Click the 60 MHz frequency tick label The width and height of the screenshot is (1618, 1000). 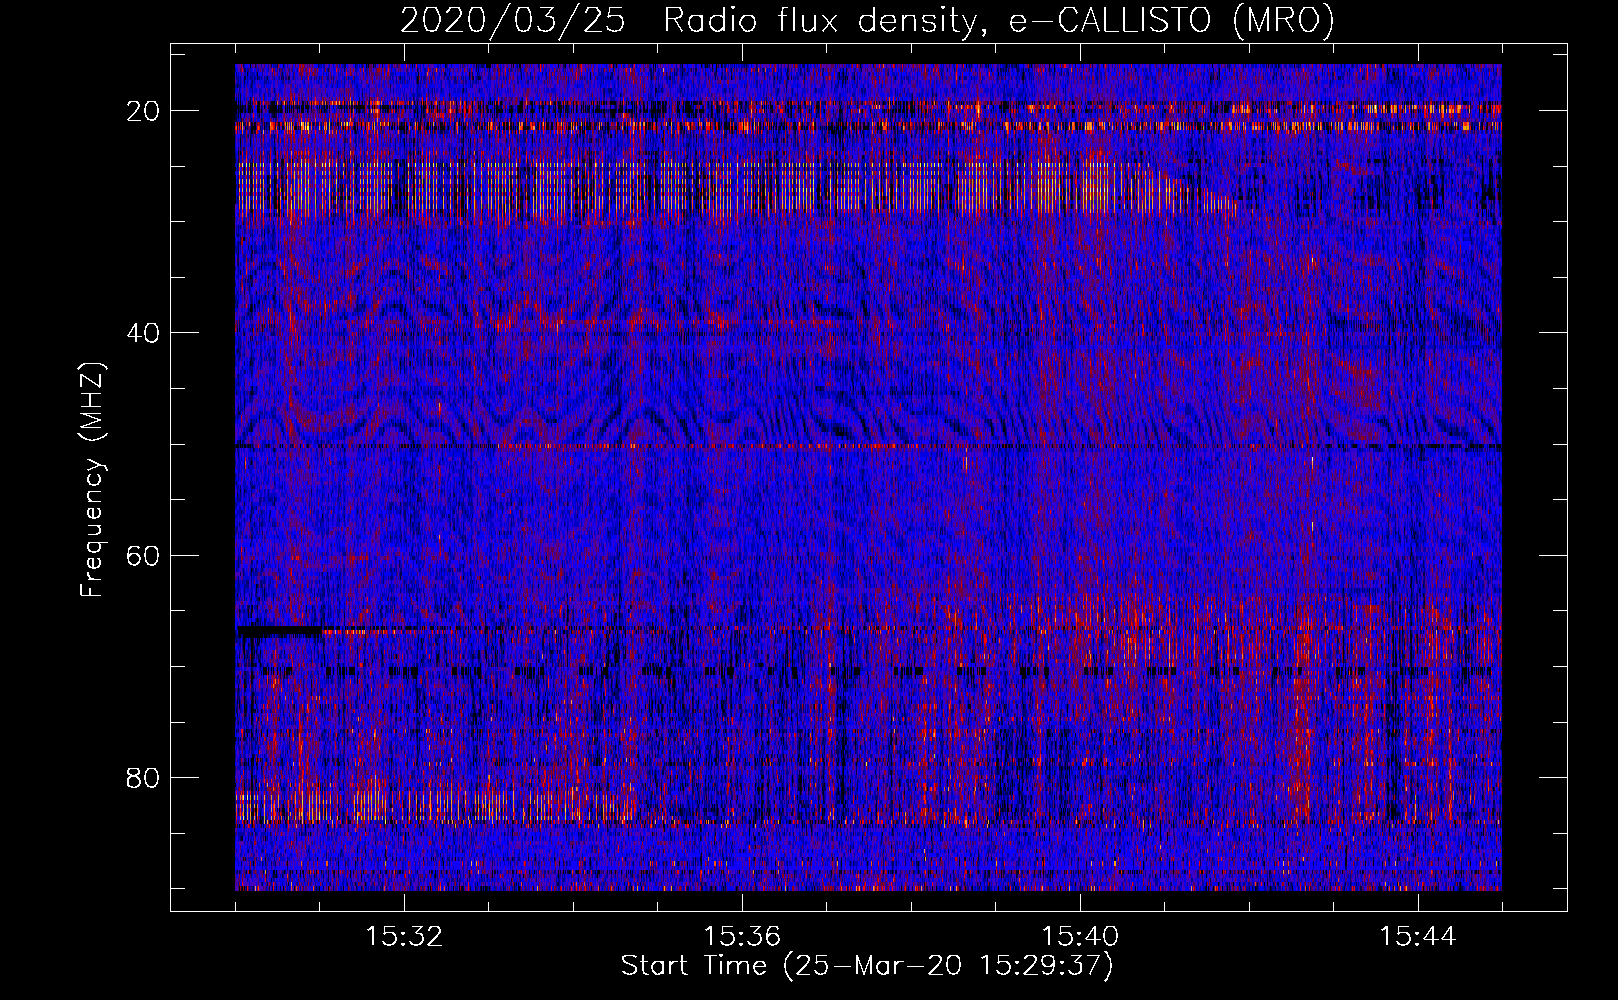tap(145, 555)
